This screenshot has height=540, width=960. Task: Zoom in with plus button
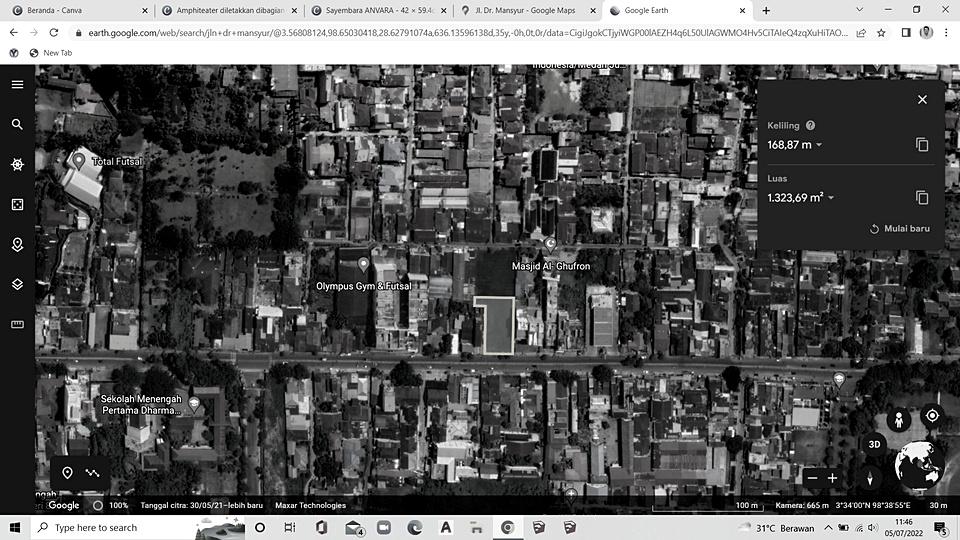click(832, 478)
